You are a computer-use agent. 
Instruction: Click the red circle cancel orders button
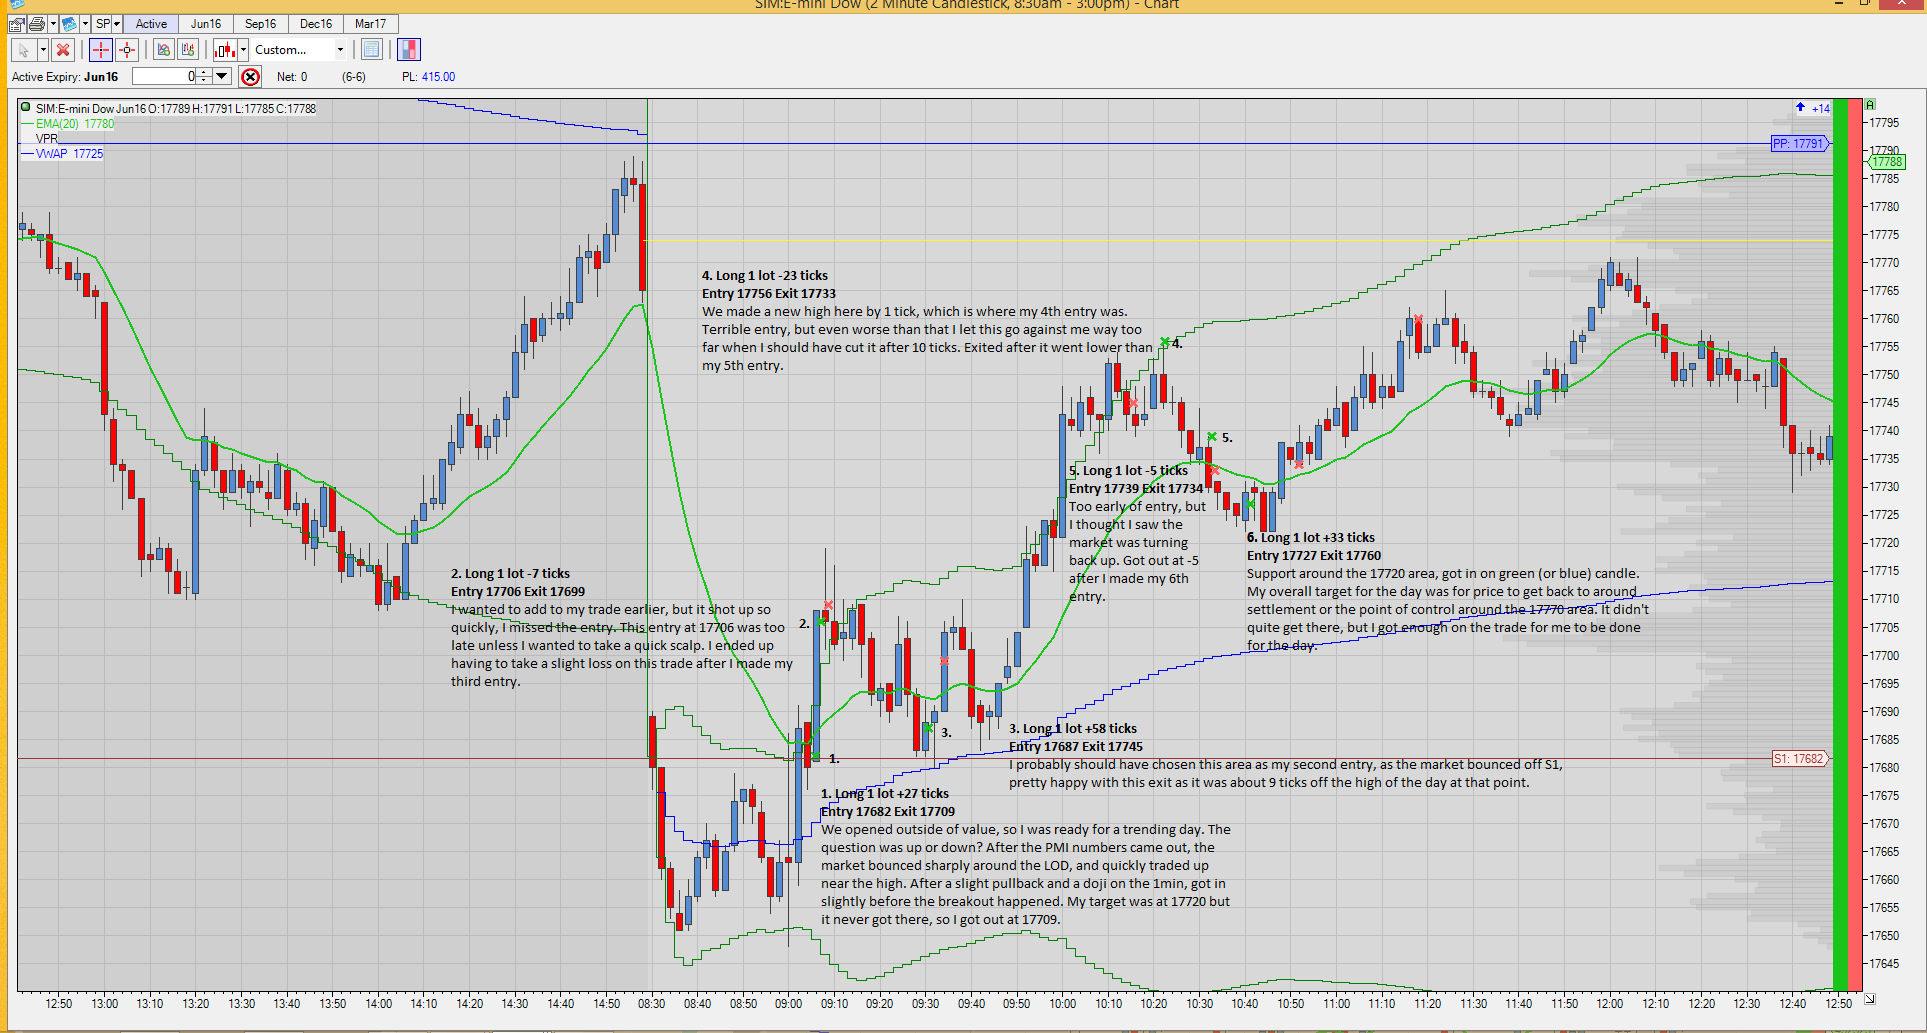250,77
